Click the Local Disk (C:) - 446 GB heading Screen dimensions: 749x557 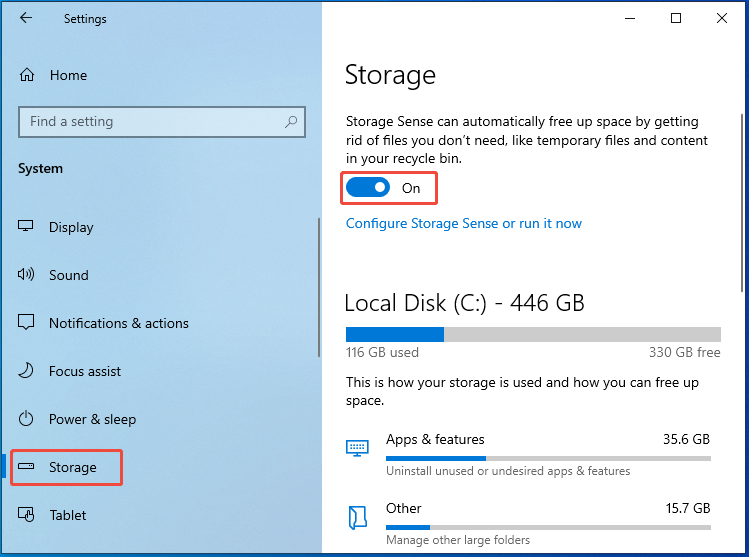coord(464,303)
